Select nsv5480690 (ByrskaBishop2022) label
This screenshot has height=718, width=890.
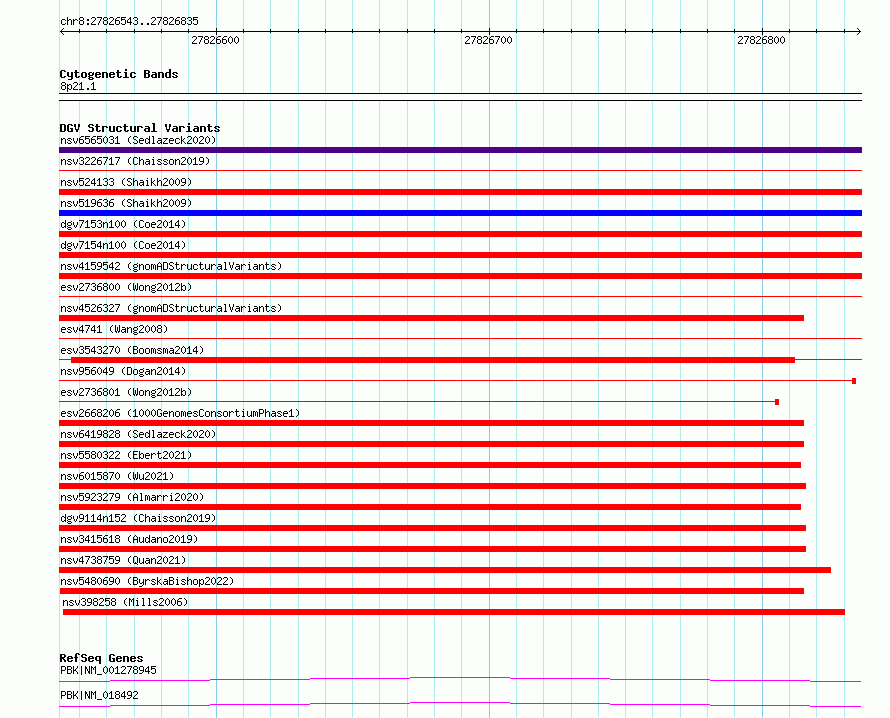(x=147, y=581)
